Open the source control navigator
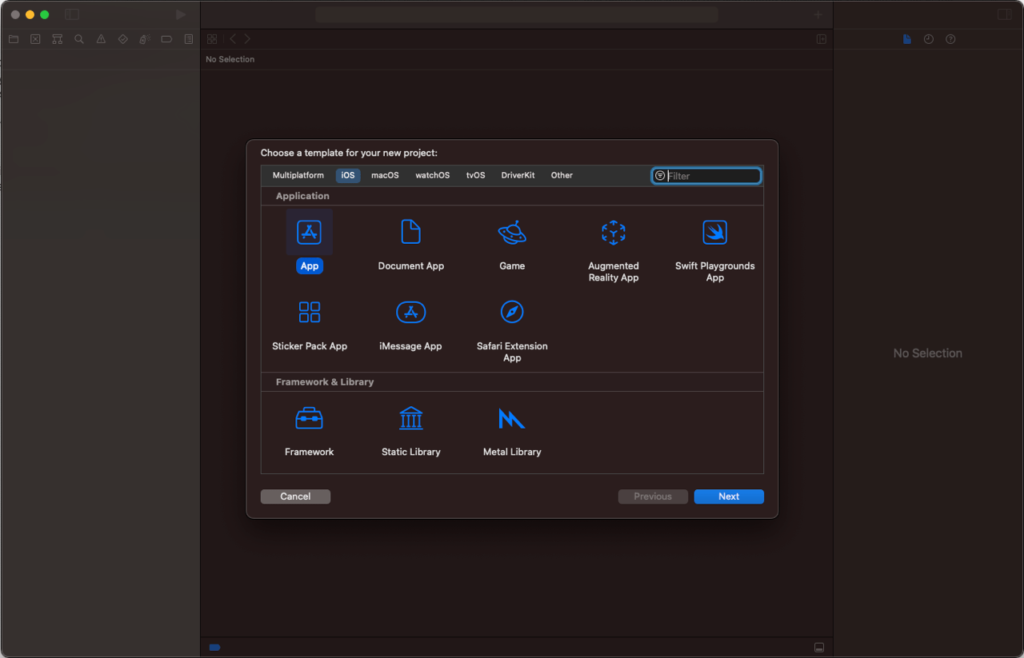The height and width of the screenshot is (658, 1024). click(x=35, y=39)
